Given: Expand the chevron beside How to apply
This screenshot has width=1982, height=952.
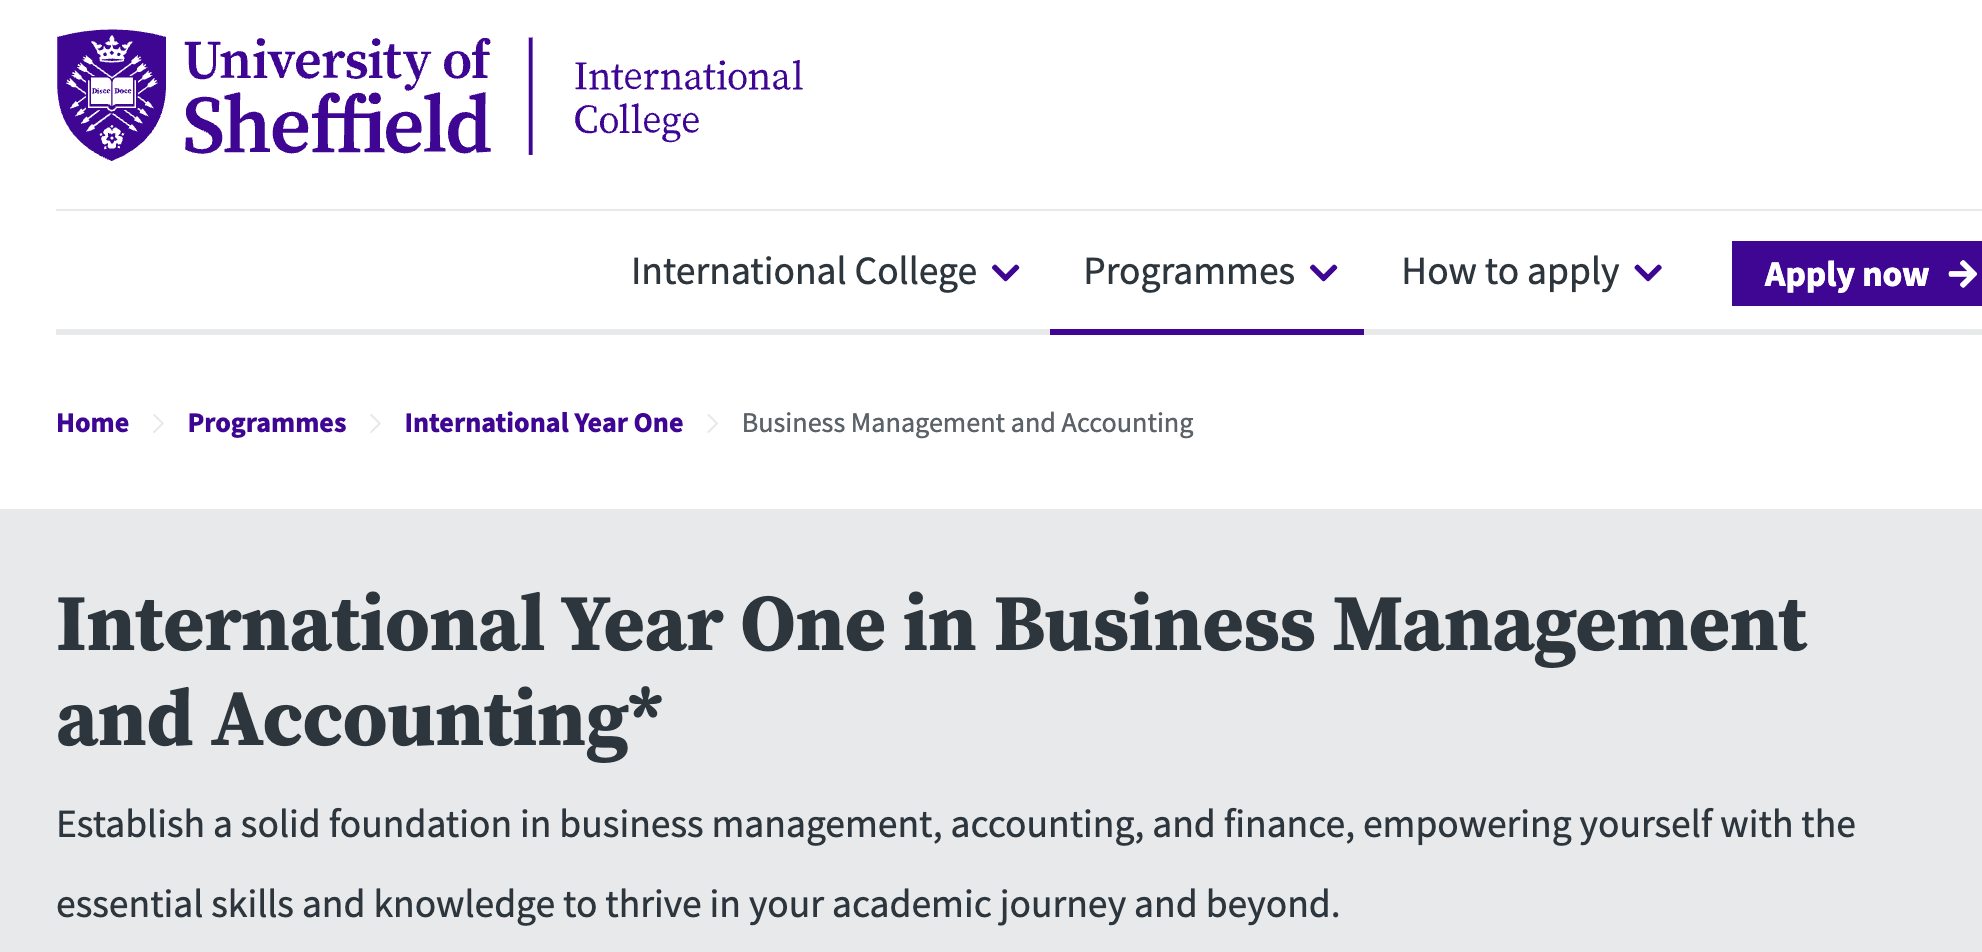Looking at the screenshot, I should (x=1648, y=273).
